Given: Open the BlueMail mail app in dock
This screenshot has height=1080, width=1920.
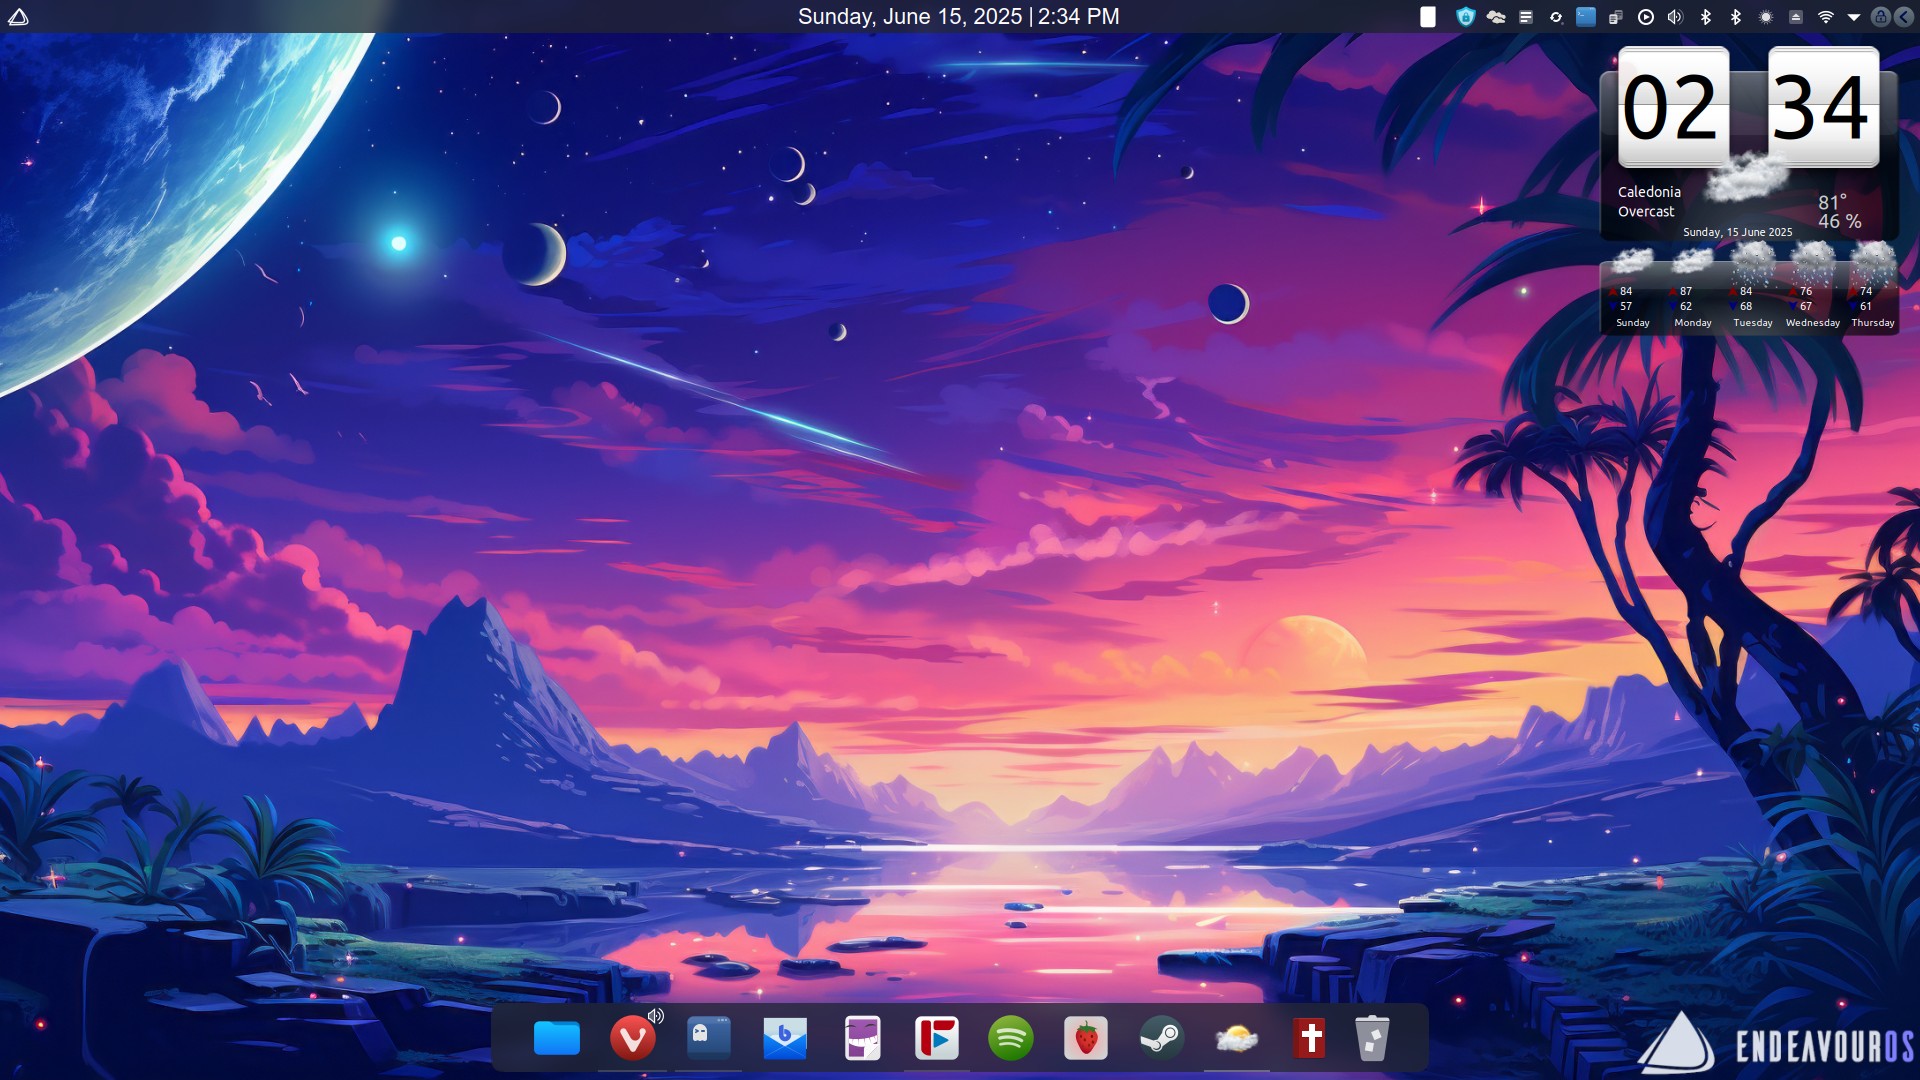Looking at the screenshot, I should (785, 1039).
